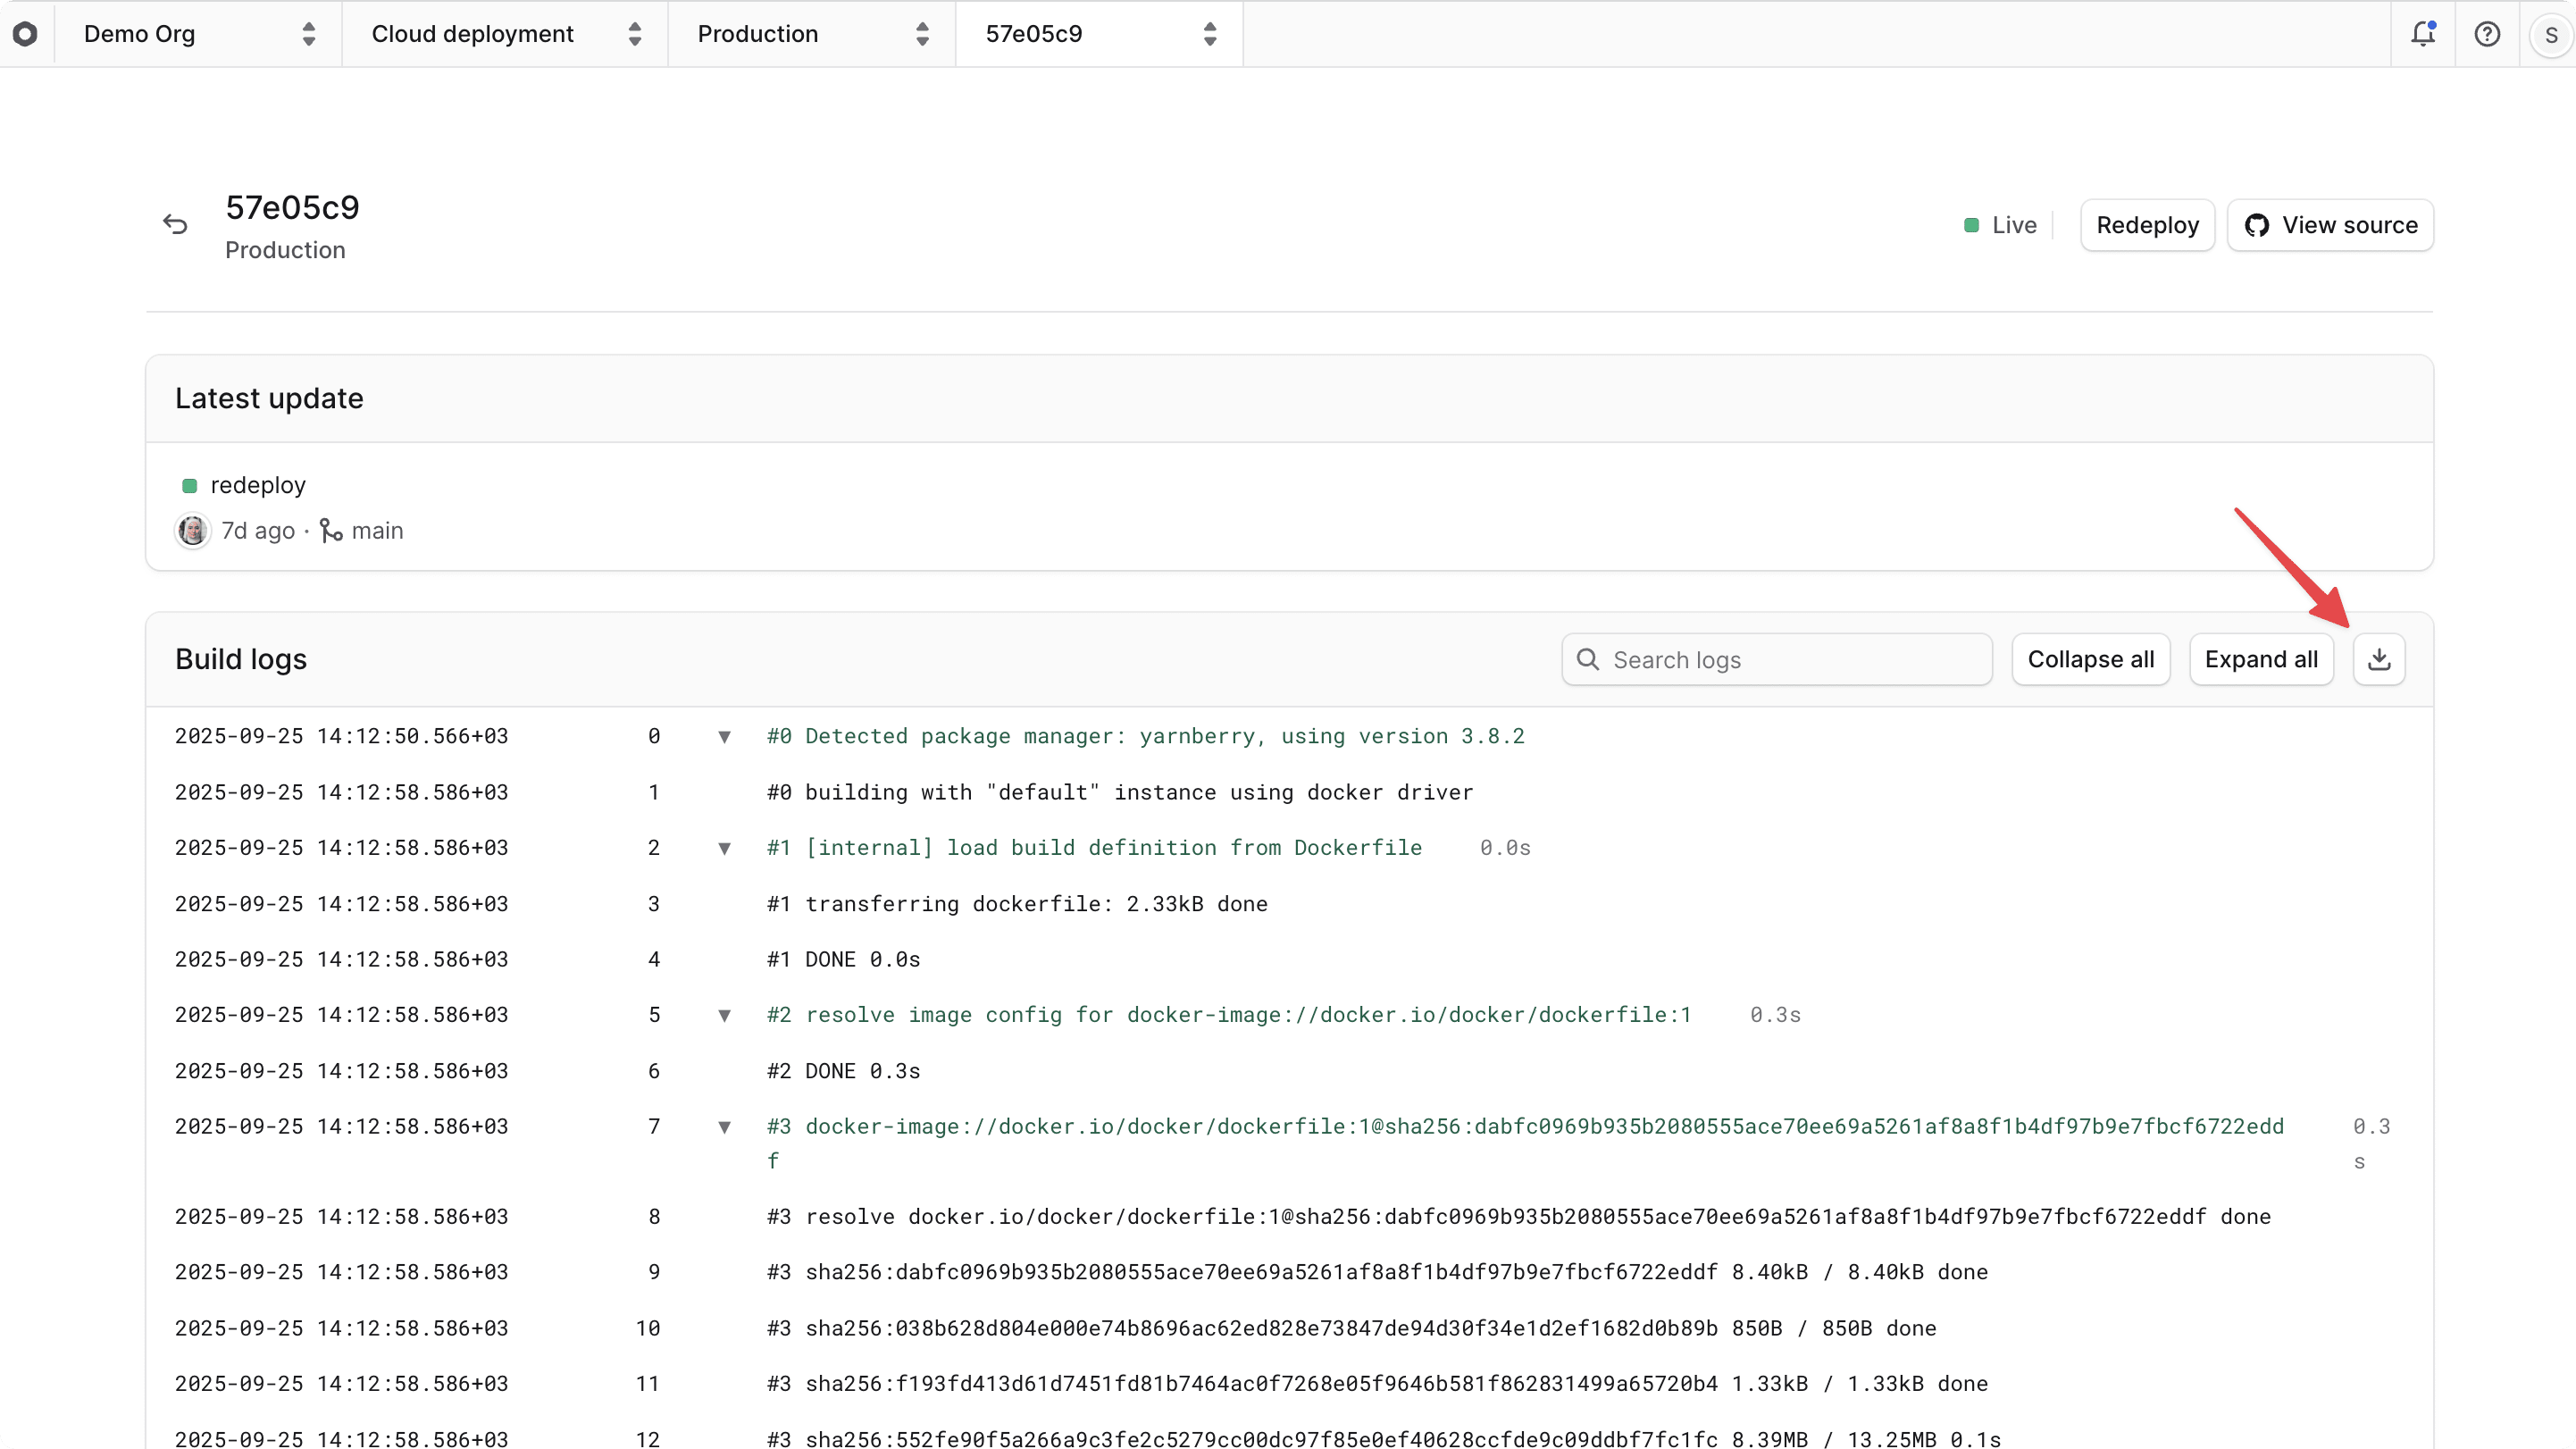Click the GitHub icon on View source
2576x1449 pixels.
coord(2257,225)
